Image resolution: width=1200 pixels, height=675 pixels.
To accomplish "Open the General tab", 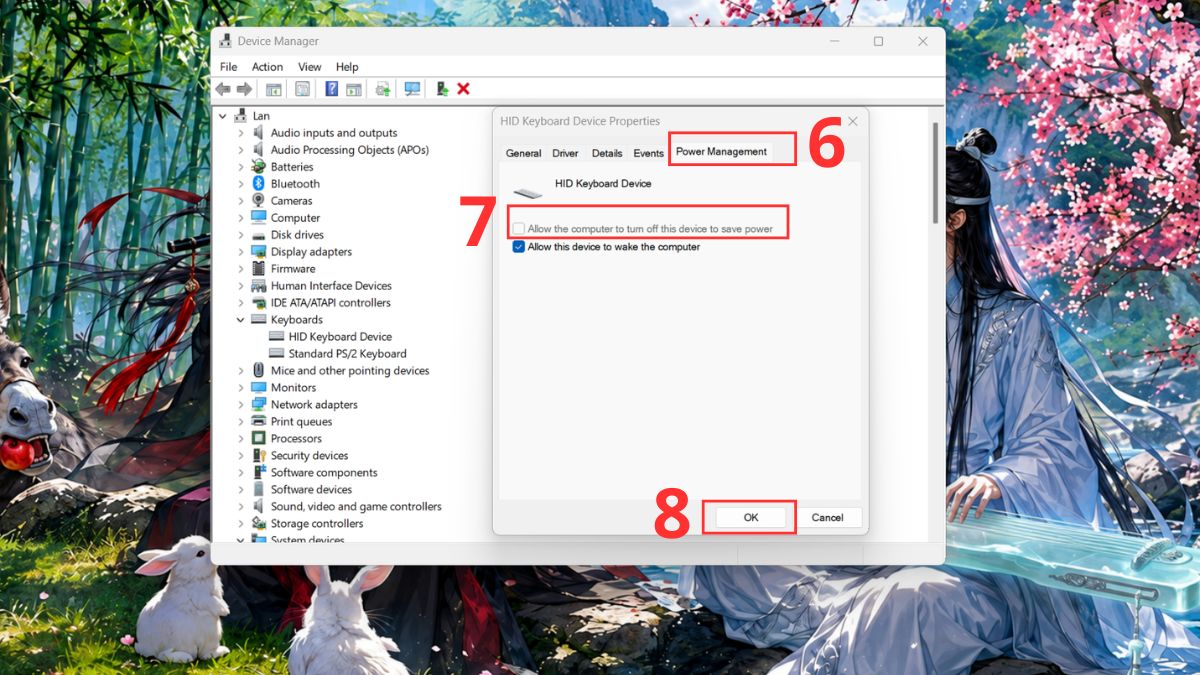I will 523,153.
